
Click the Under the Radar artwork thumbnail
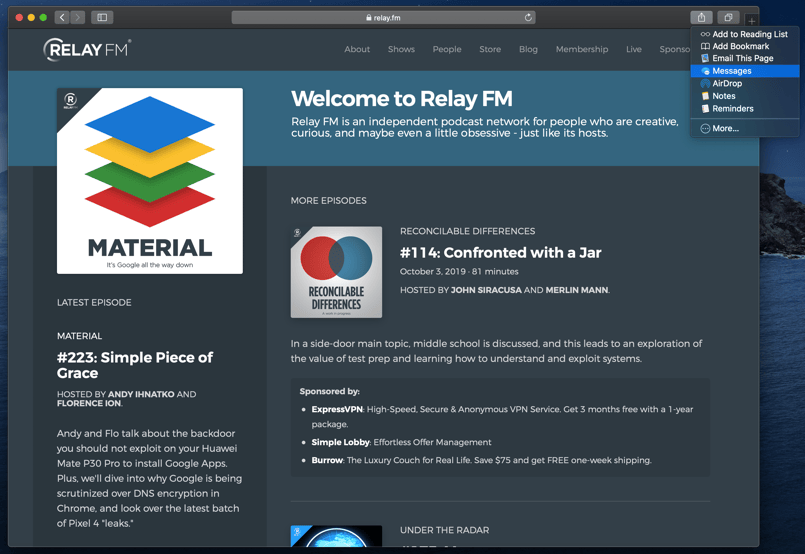(336, 536)
